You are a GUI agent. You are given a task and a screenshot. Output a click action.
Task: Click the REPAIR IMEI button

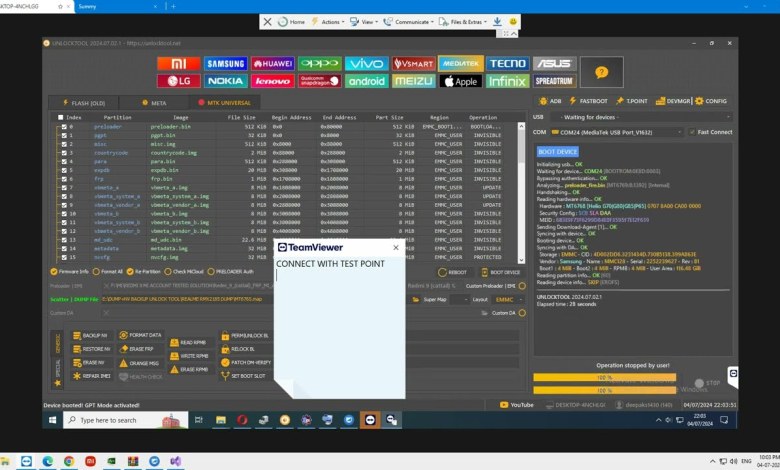[93, 376]
